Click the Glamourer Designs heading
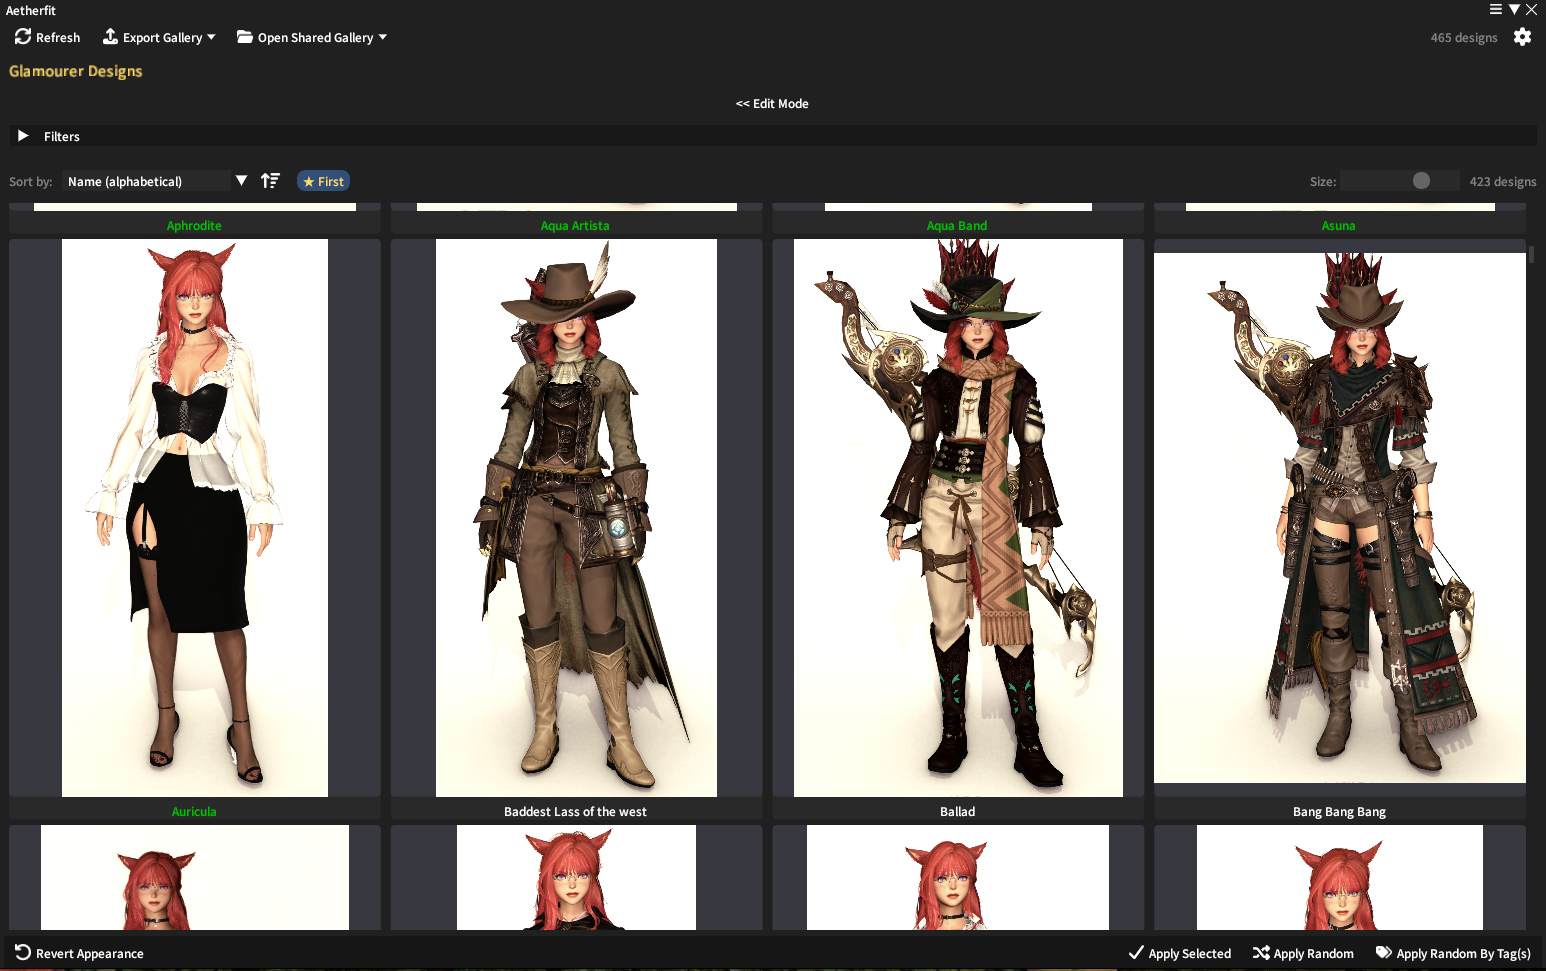The height and width of the screenshot is (971, 1546). (x=76, y=71)
